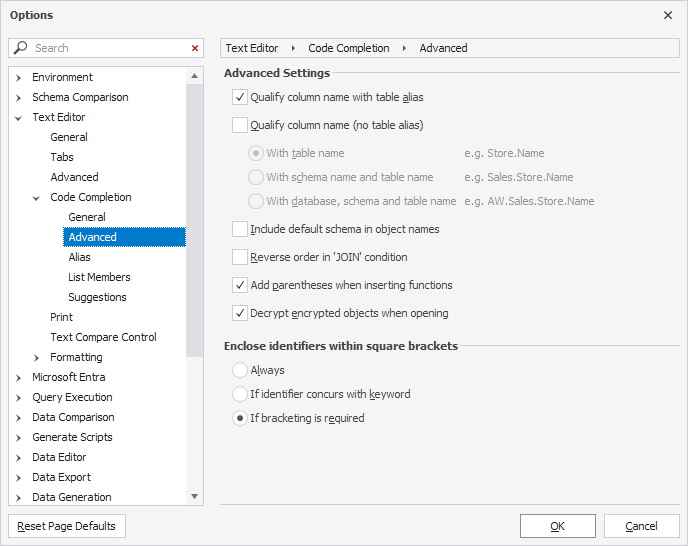Image resolution: width=688 pixels, height=546 pixels.
Task: Open the List Members page
Action: [99, 277]
